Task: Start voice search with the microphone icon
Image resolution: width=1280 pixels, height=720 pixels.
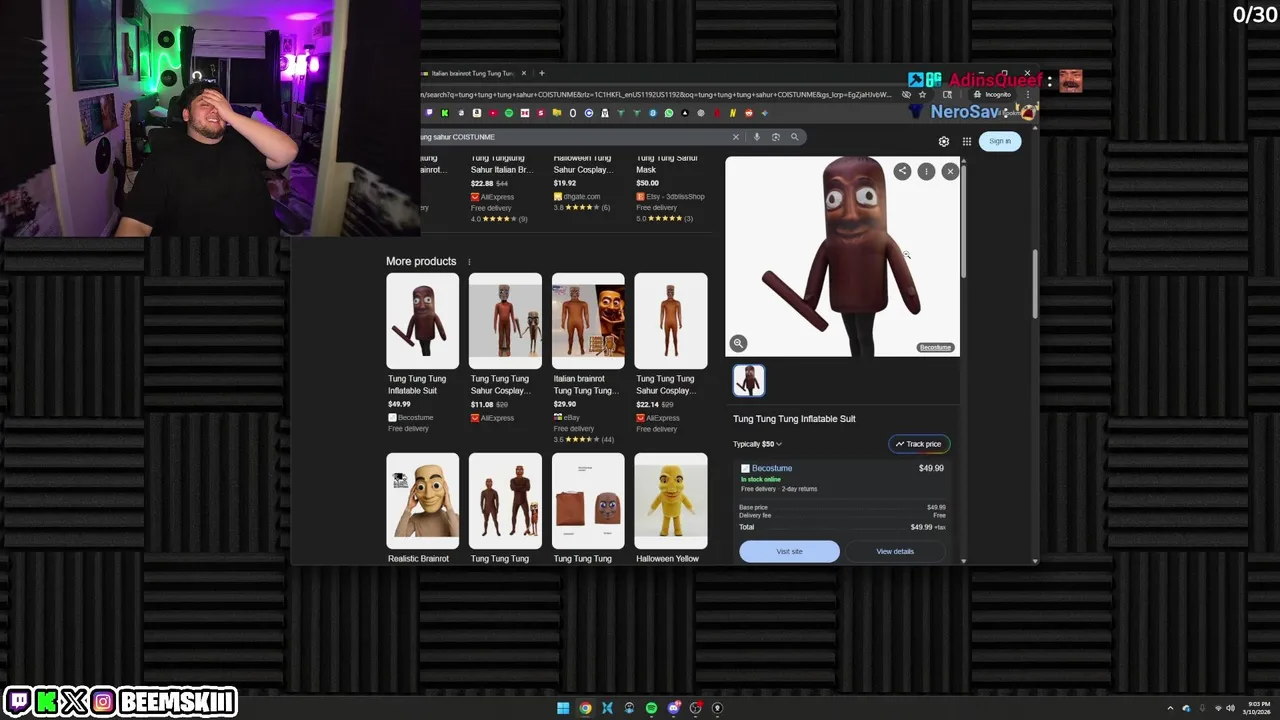Action: point(757,137)
